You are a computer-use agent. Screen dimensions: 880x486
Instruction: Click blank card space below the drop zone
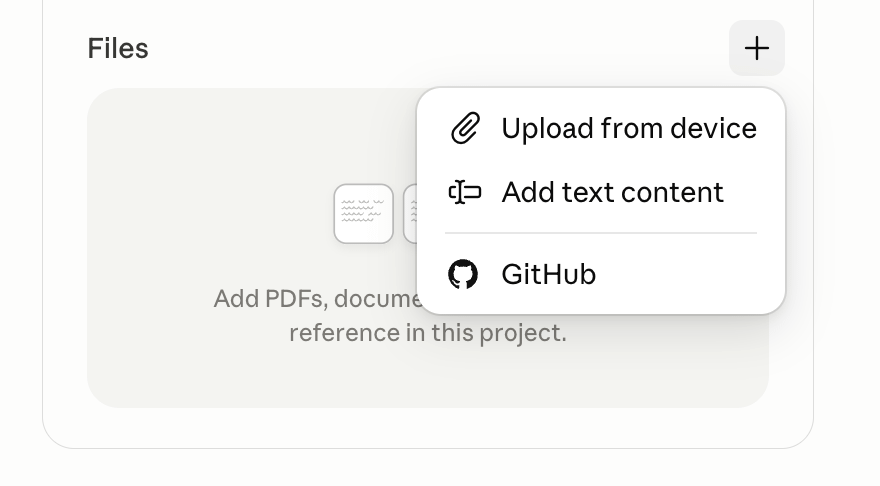pyautogui.click(x=428, y=428)
